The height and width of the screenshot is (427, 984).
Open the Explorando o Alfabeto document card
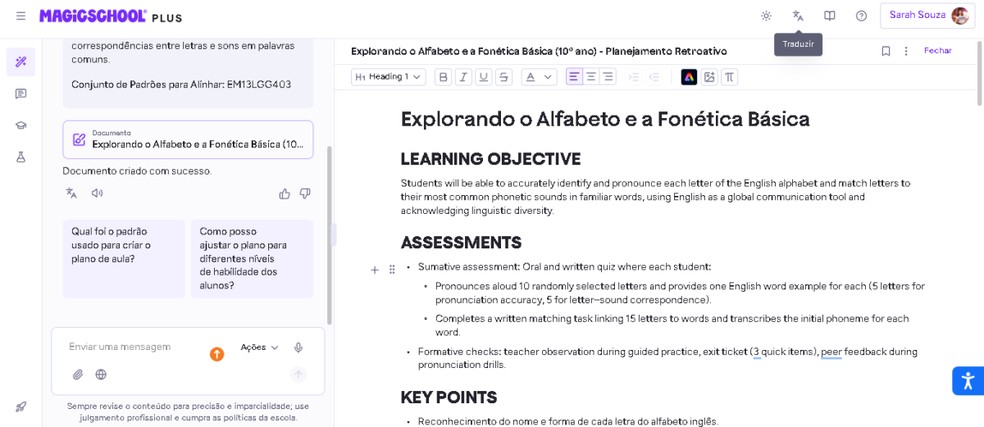click(188, 139)
